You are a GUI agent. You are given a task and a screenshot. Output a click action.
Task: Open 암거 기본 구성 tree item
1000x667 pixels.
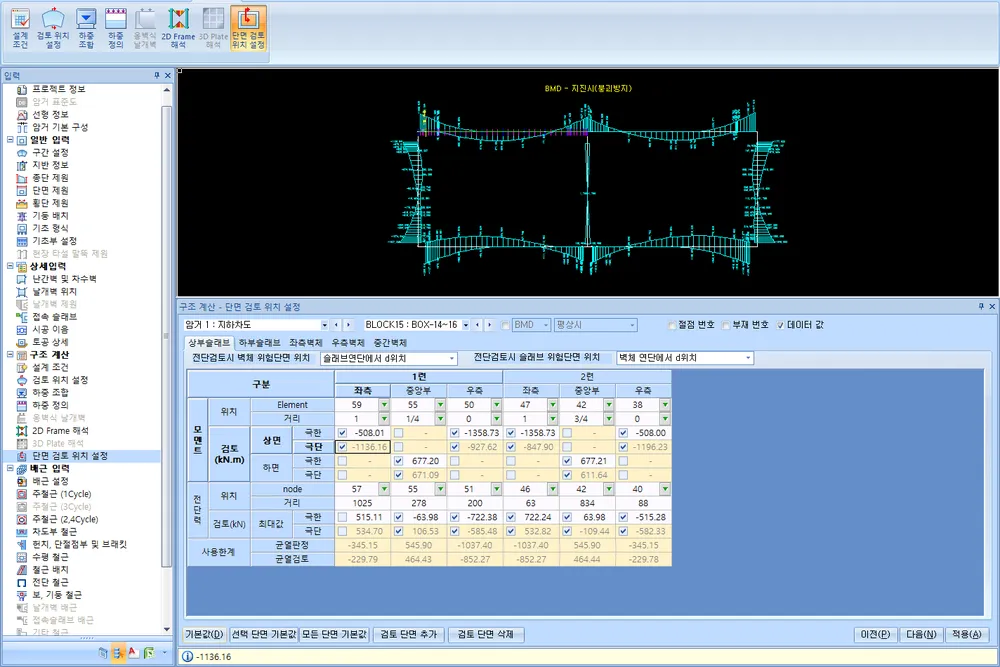[x=60, y=127]
